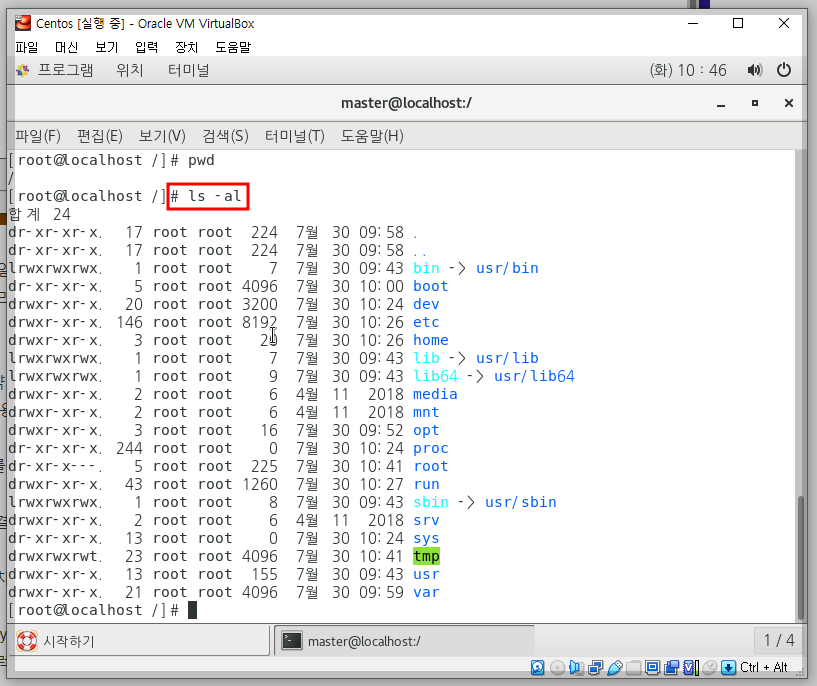Click the USB devices status icon
The width and height of the screenshot is (817, 686).
click(x=615, y=667)
